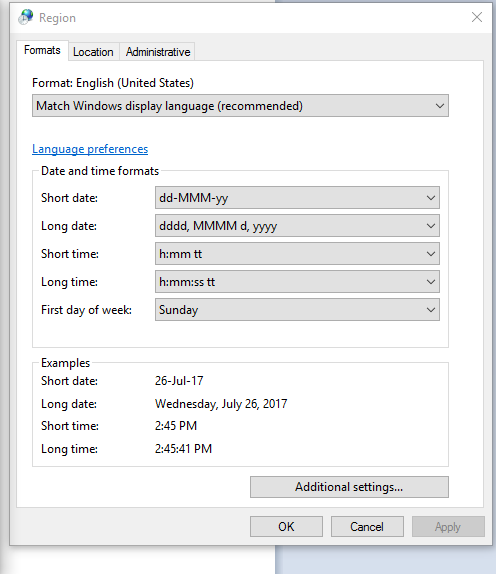Click the Cancel button
Screen dimensions: 496x574
pyautogui.click(x=367, y=526)
